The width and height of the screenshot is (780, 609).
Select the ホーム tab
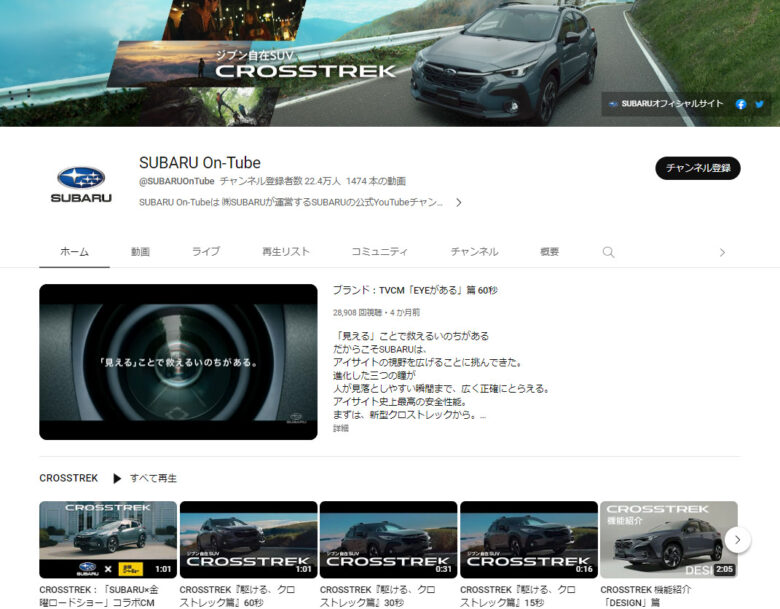pyautogui.click(x=74, y=252)
